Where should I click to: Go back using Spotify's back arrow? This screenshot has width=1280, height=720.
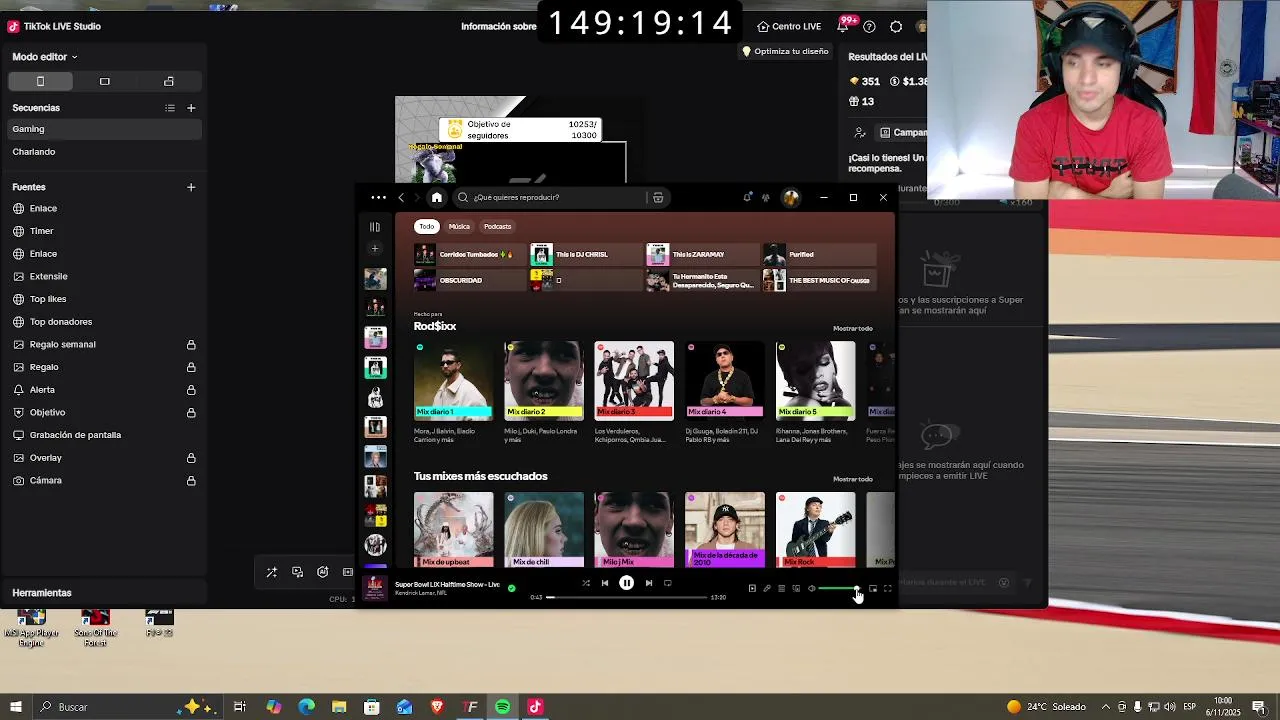pyautogui.click(x=401, y=197)
